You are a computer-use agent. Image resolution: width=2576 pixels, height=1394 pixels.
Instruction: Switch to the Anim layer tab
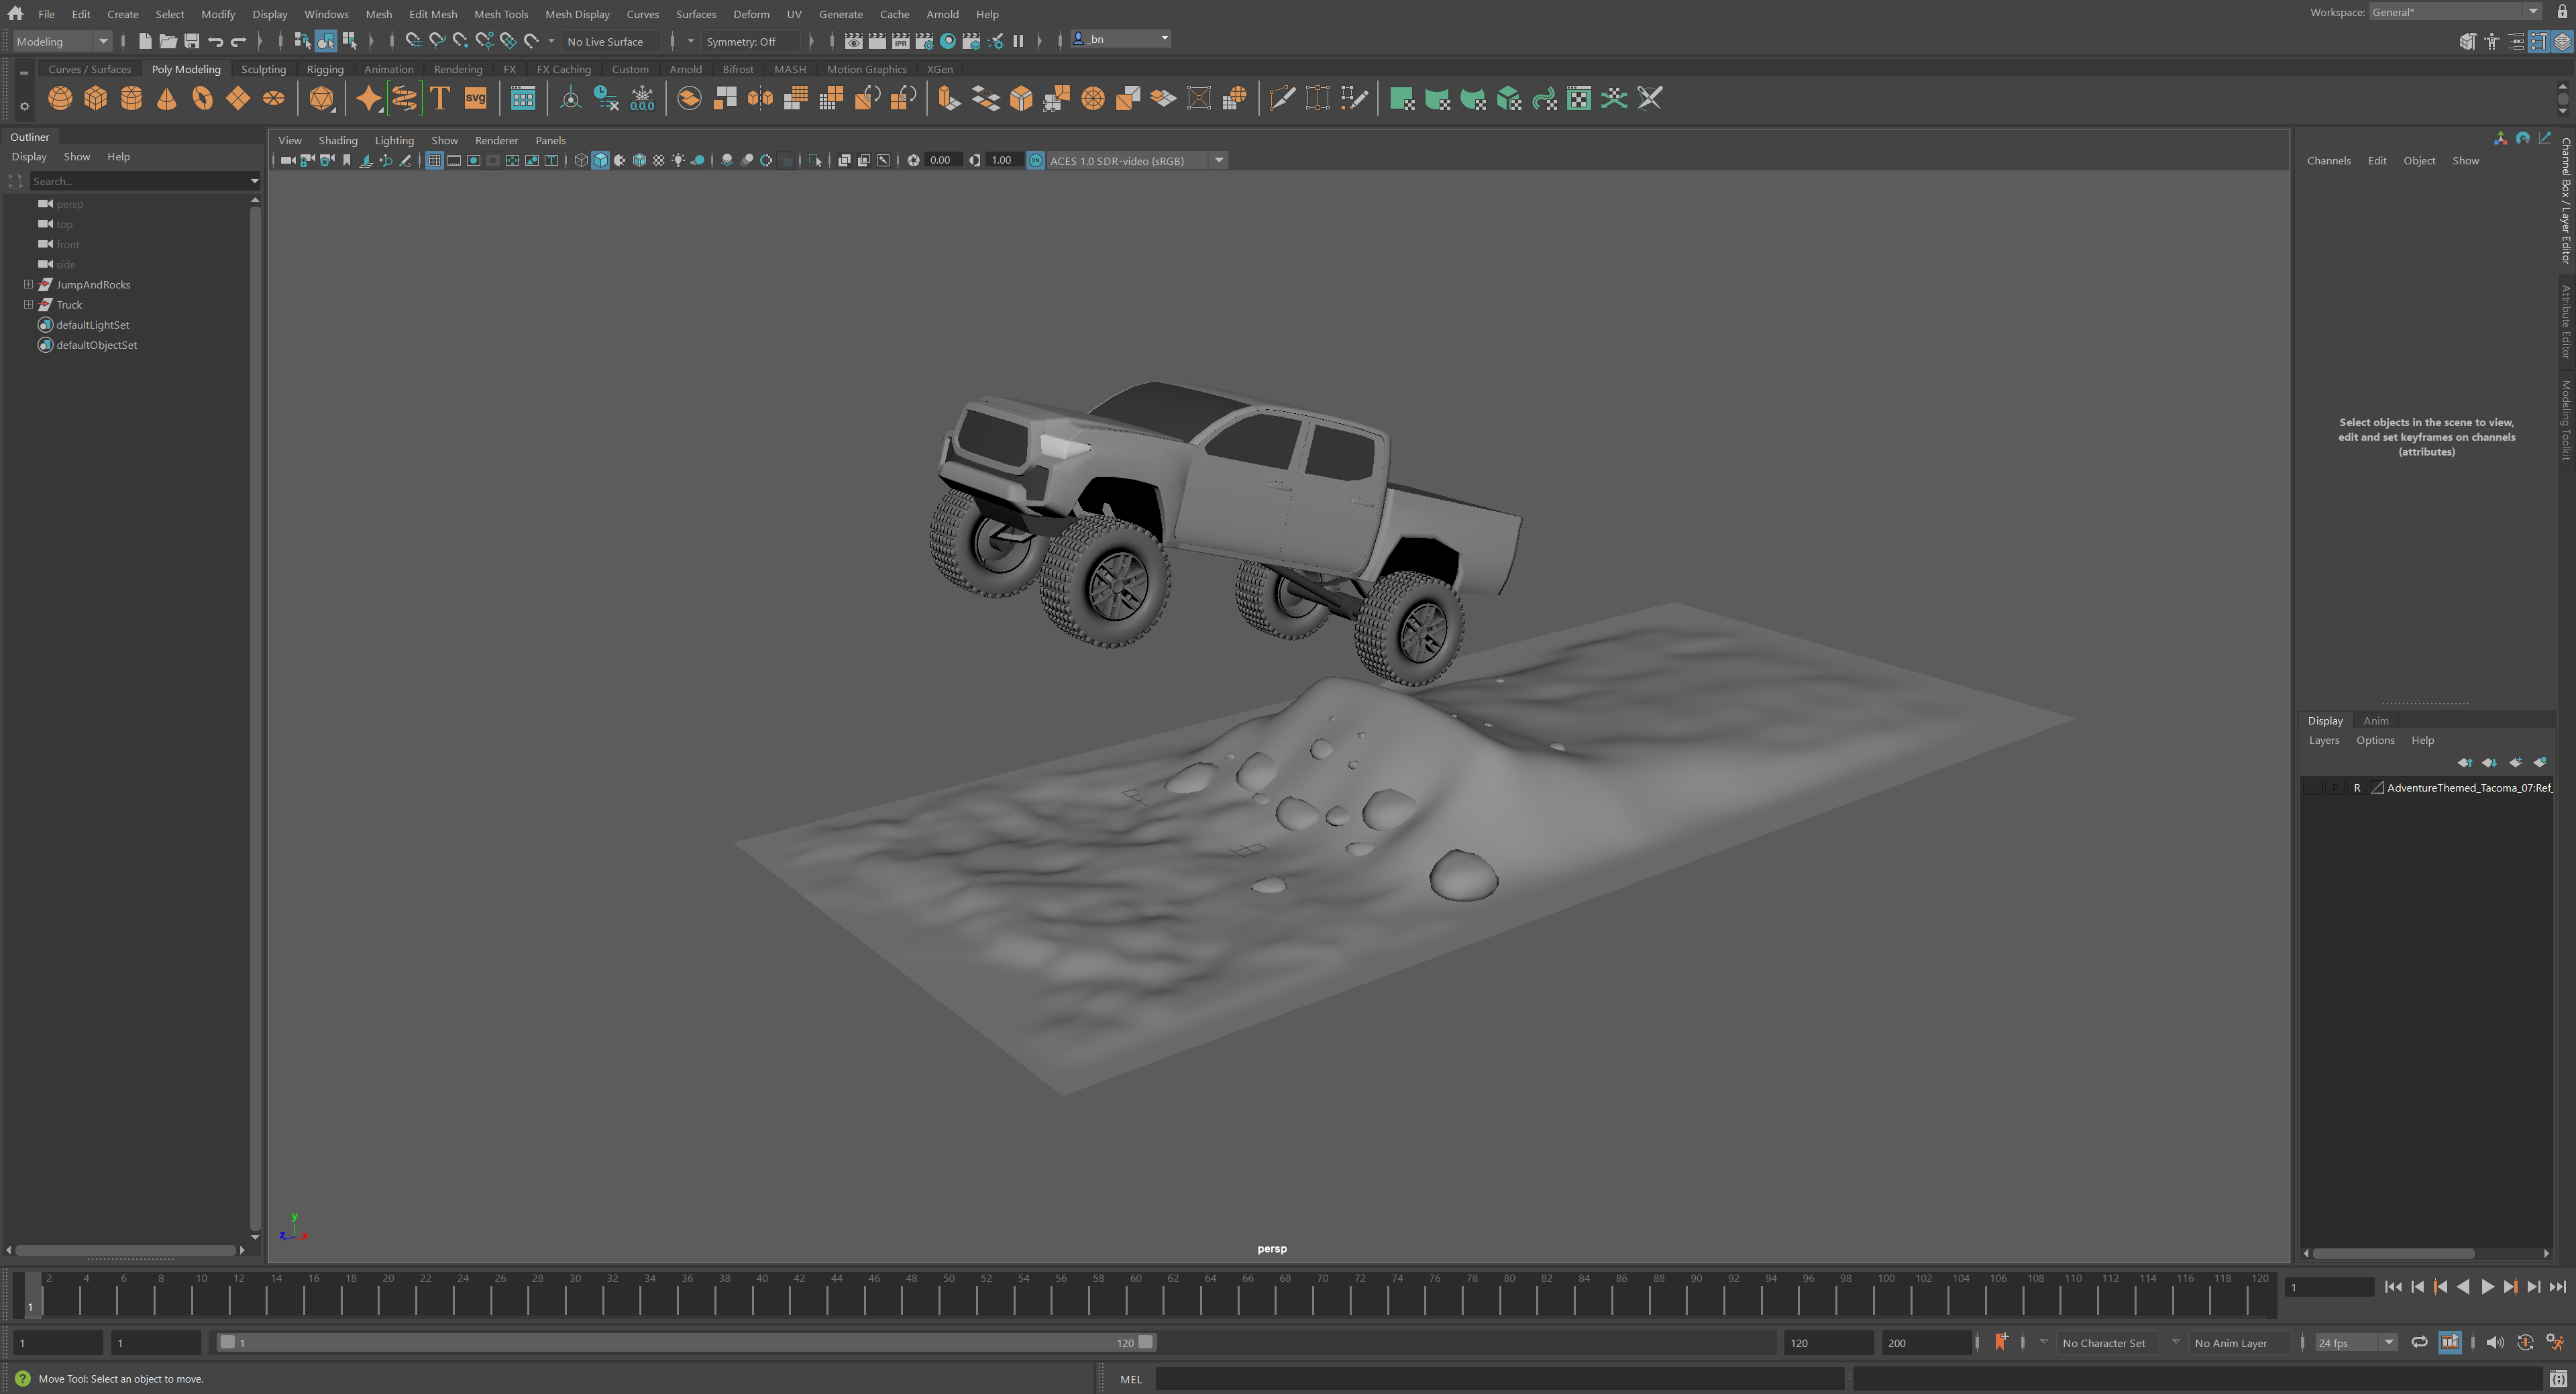click(2375, 720)
